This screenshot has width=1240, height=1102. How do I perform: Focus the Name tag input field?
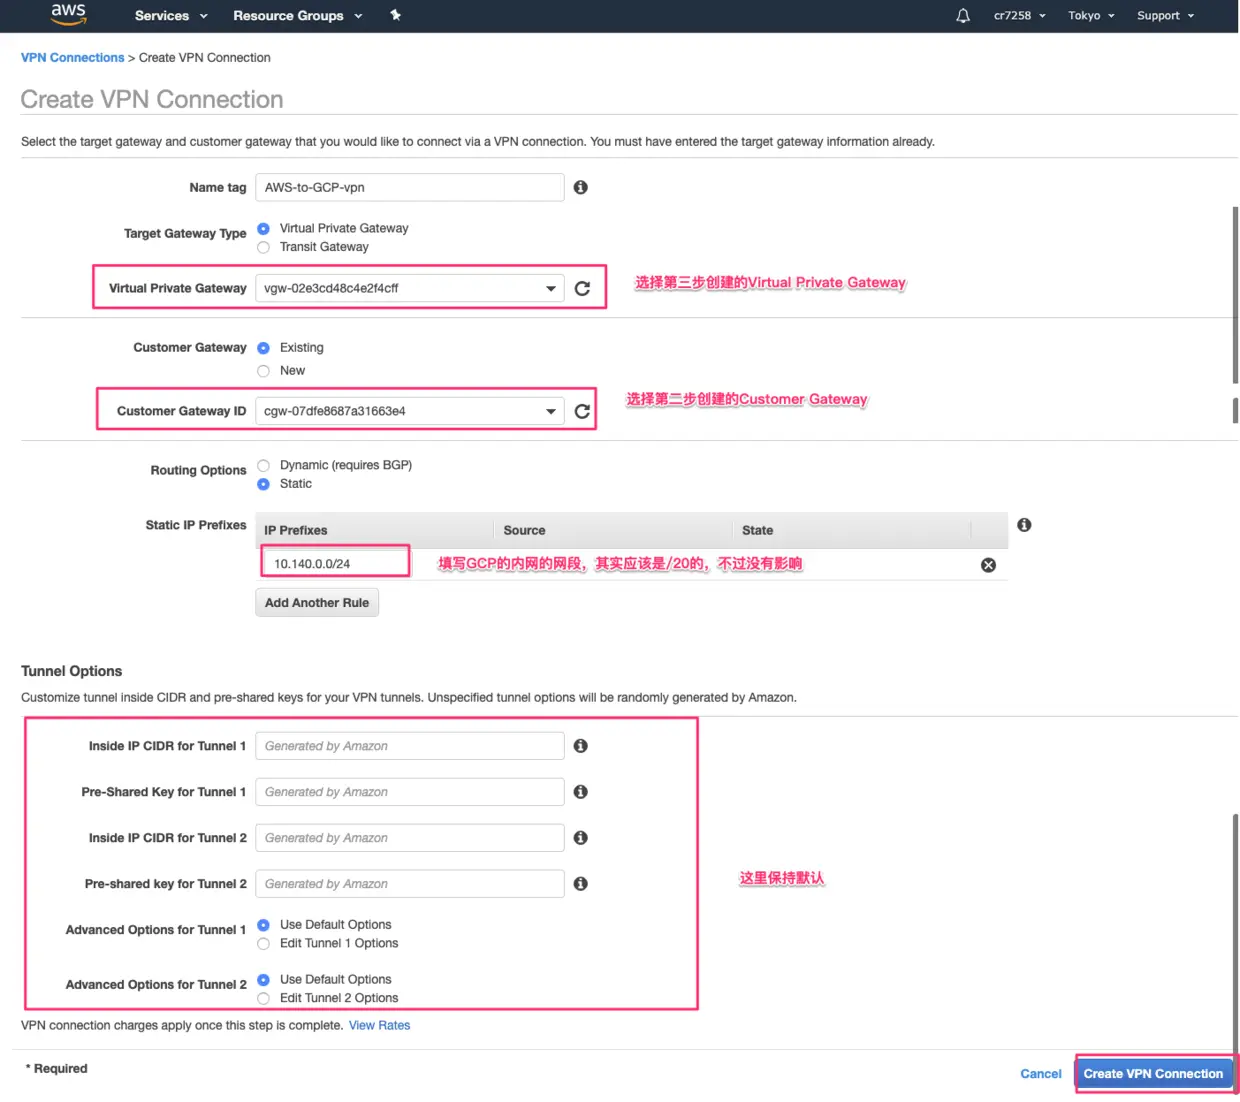pos(410,187)
